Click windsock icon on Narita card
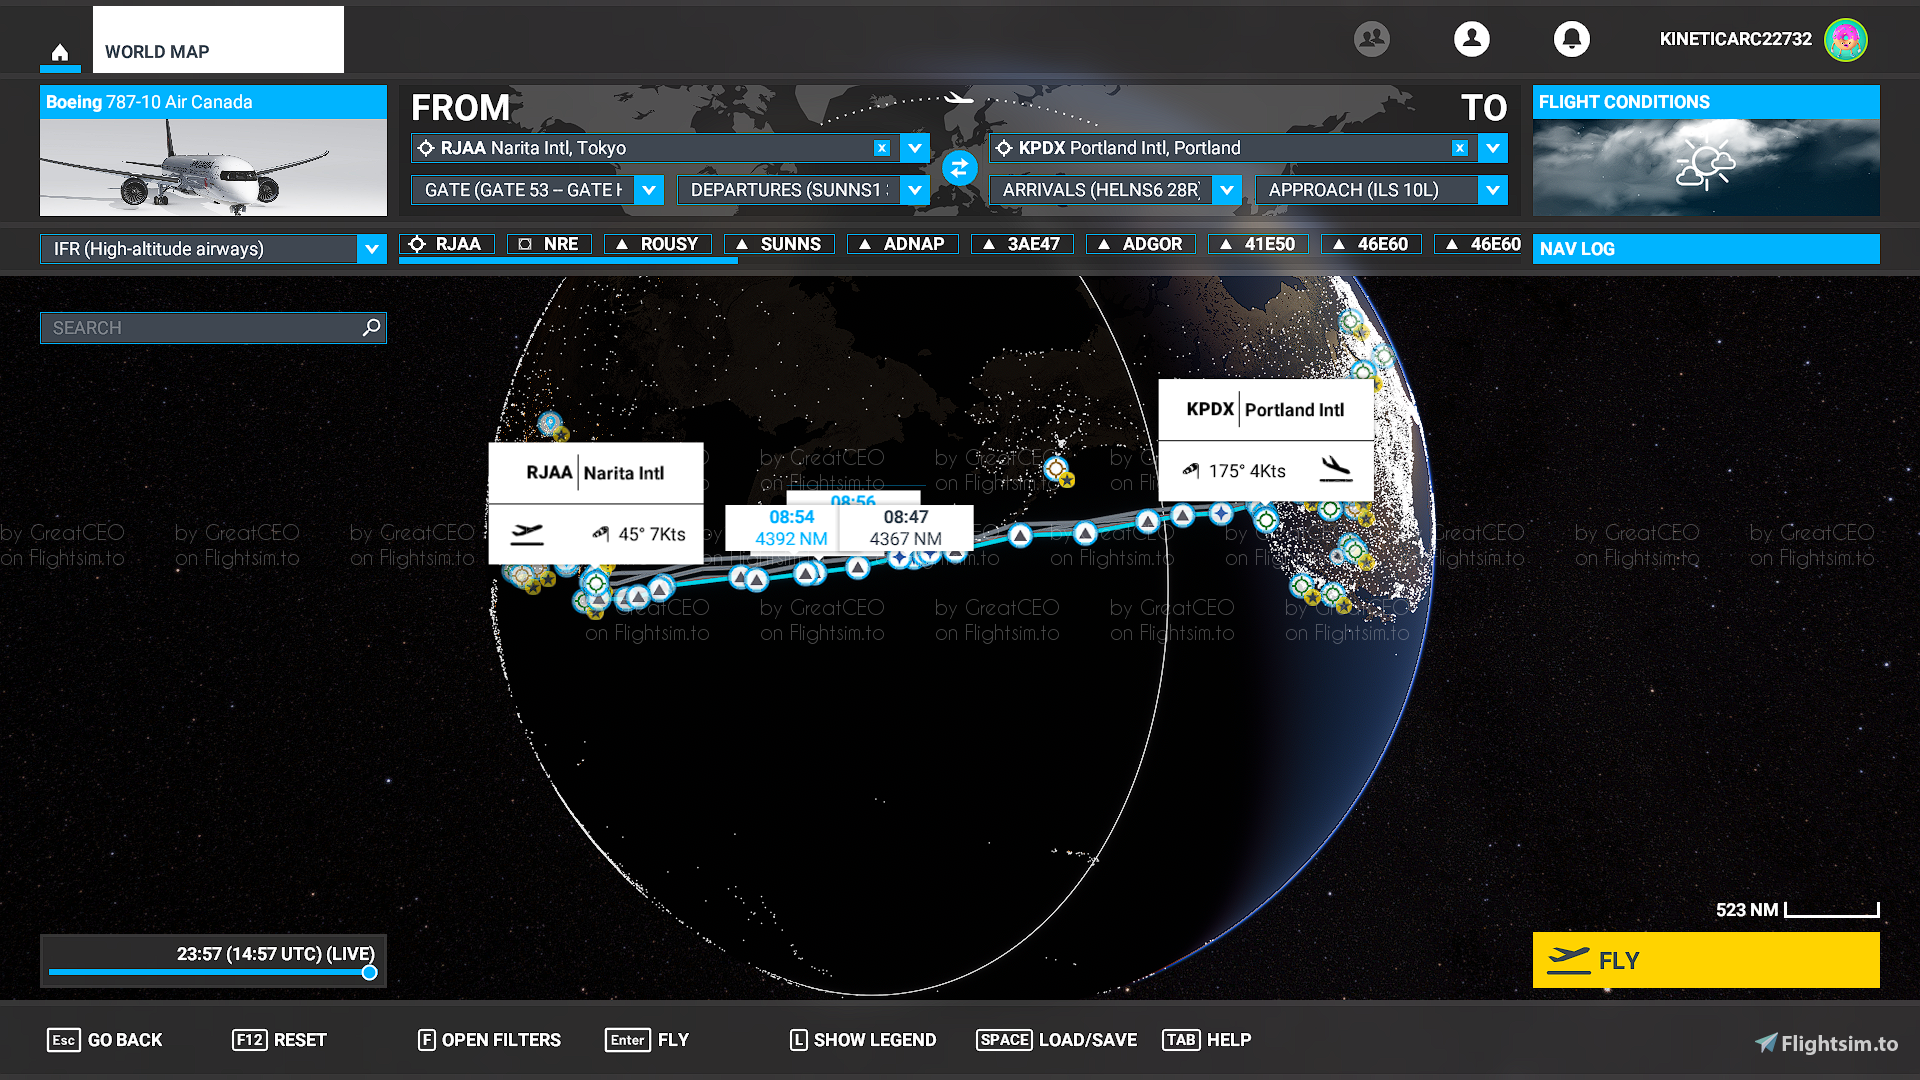 [x=600, y=534]
